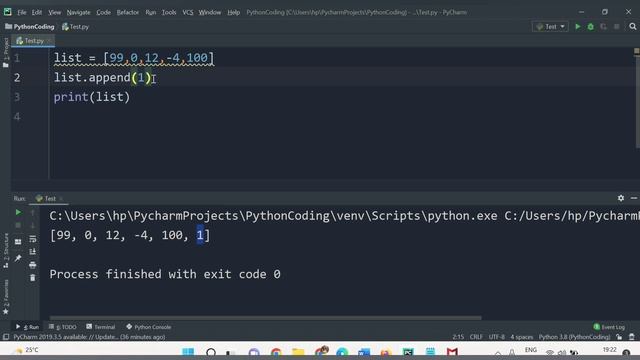Toggle soft-wrap in the Run console
The image size is (640, 360).
pos(33,239)
